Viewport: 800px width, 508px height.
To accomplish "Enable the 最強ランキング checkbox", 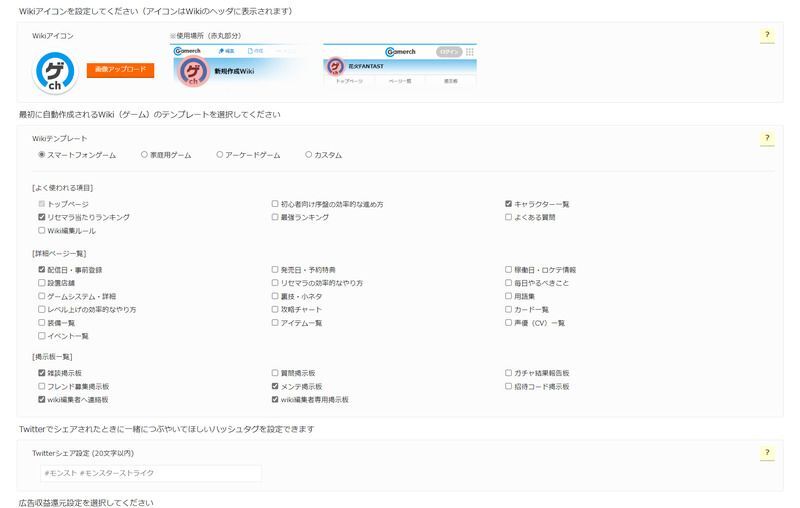I will [275, 217].
